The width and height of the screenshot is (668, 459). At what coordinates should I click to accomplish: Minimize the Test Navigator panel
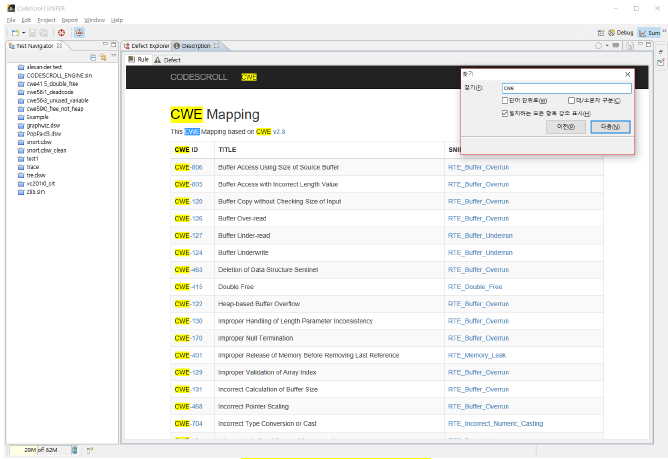point(105,44)
